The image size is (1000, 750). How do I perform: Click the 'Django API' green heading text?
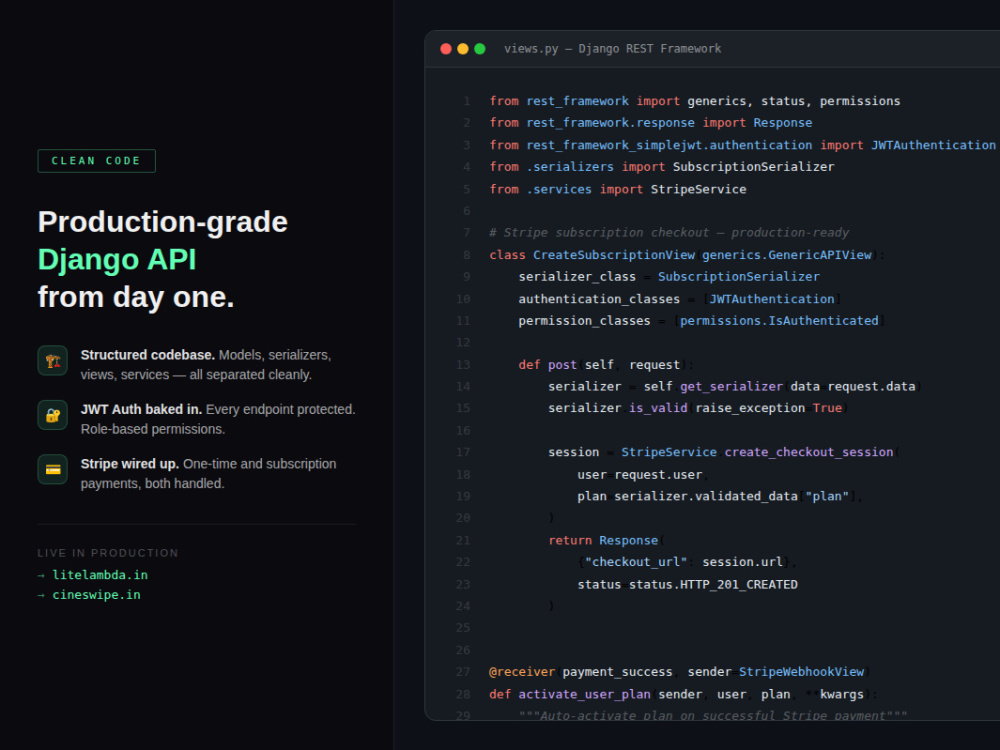coord(117,260)
